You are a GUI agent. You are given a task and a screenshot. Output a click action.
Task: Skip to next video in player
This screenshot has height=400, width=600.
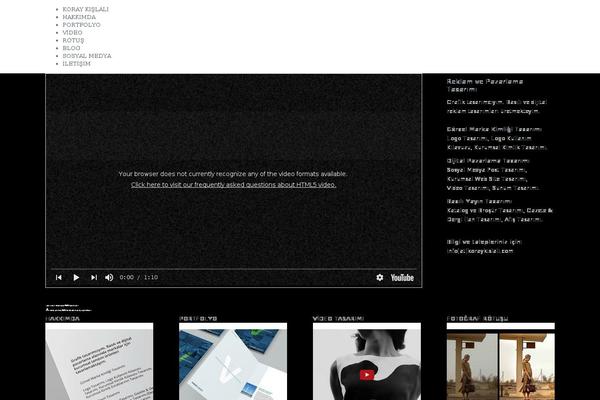pyautogui.click(x=94, y=277)
